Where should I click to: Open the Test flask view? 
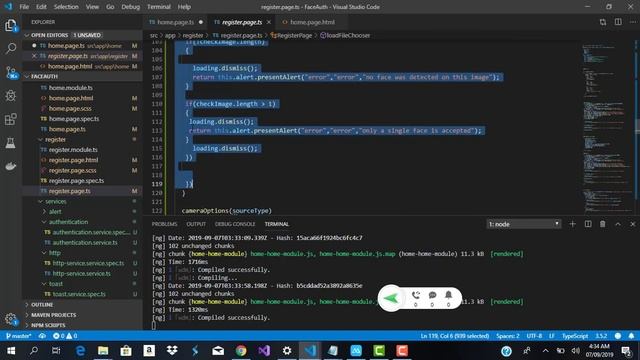pos(11,143)
